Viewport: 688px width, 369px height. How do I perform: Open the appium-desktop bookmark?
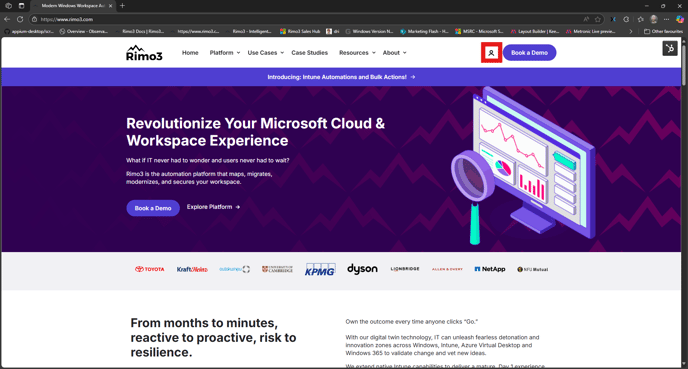pyautogui.click(x=29, y=32)
